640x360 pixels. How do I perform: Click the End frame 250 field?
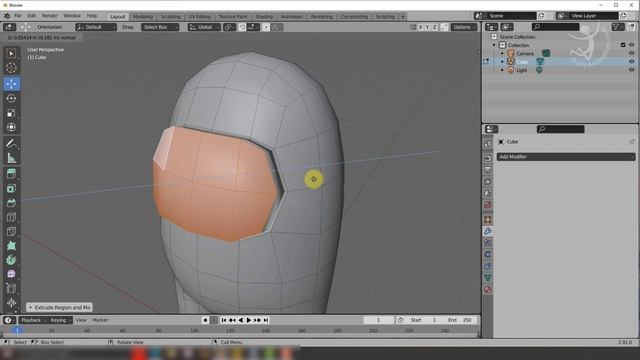[460, 320]
